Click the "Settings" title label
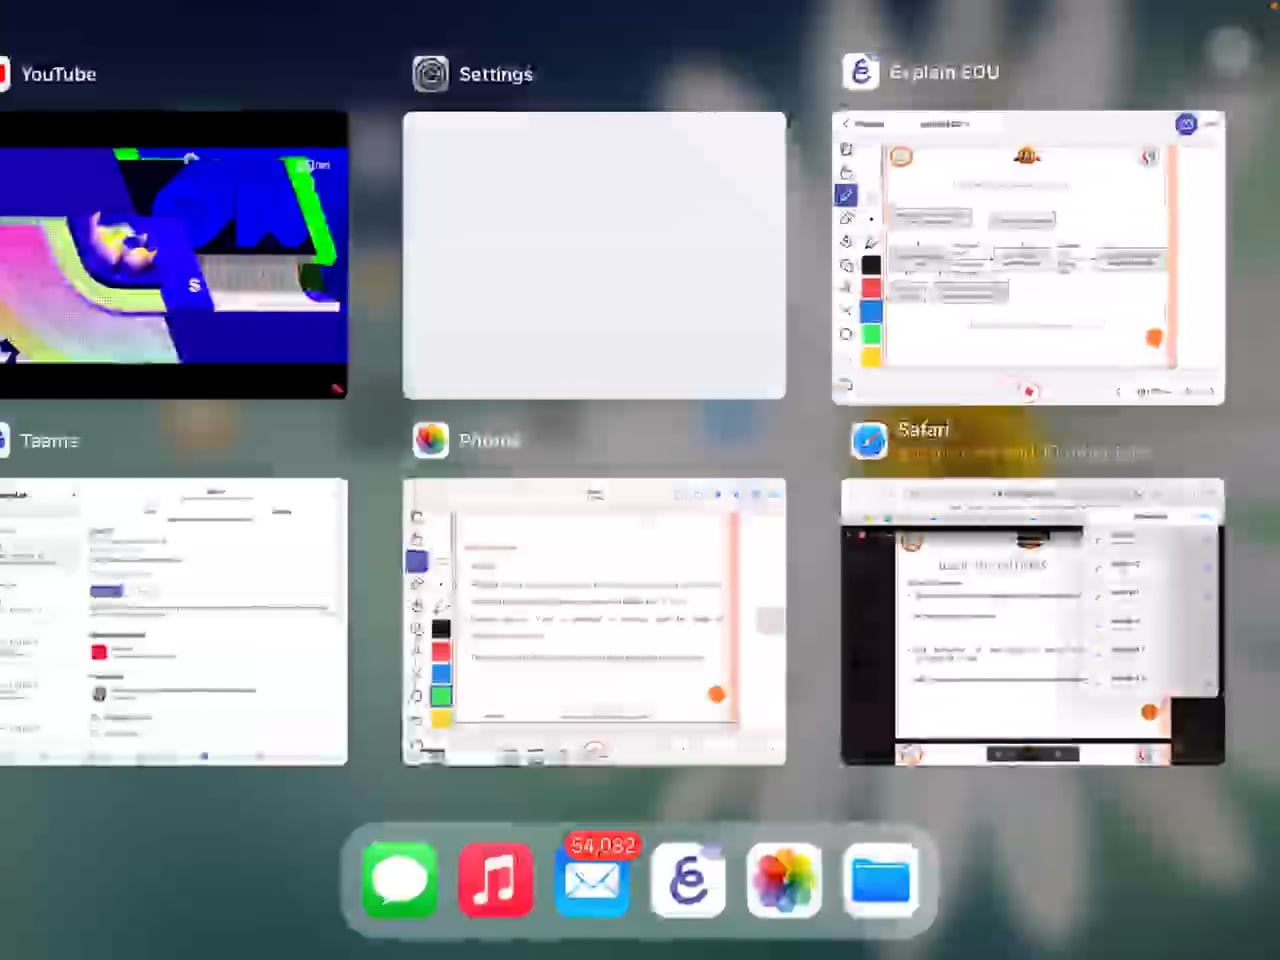The width and height of the screenshot is (1280, 960). (x=496, y=74)
